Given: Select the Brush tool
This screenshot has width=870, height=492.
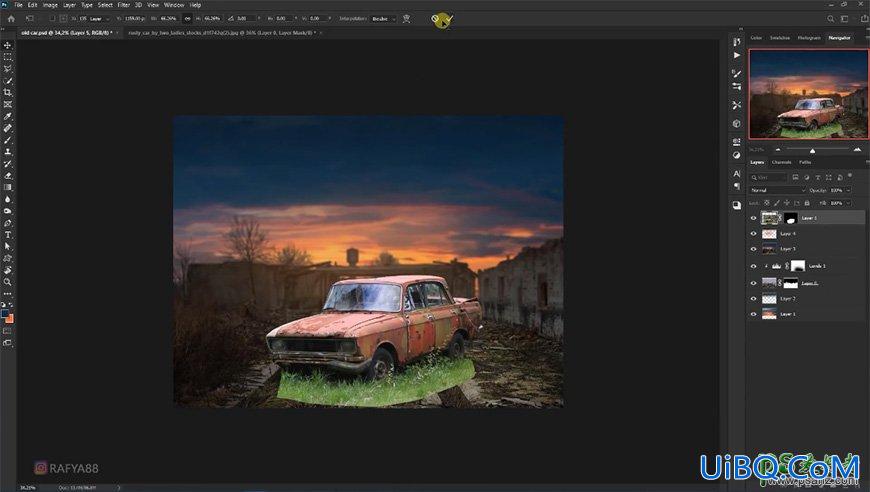Looking at the screenshot, I should click(x=8, y=140).
